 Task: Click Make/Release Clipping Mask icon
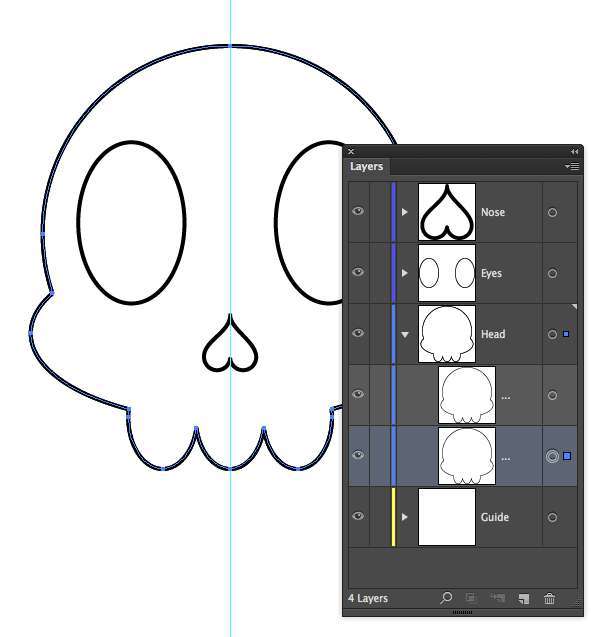tap(471, 598)
